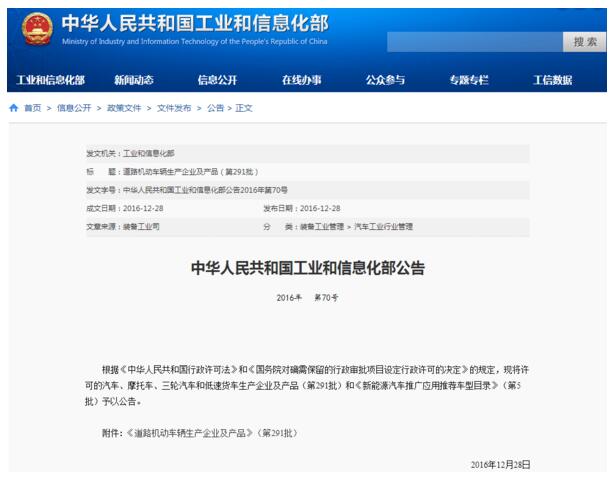Open the 新闻动态 nav menu

(x=134, y=80)
